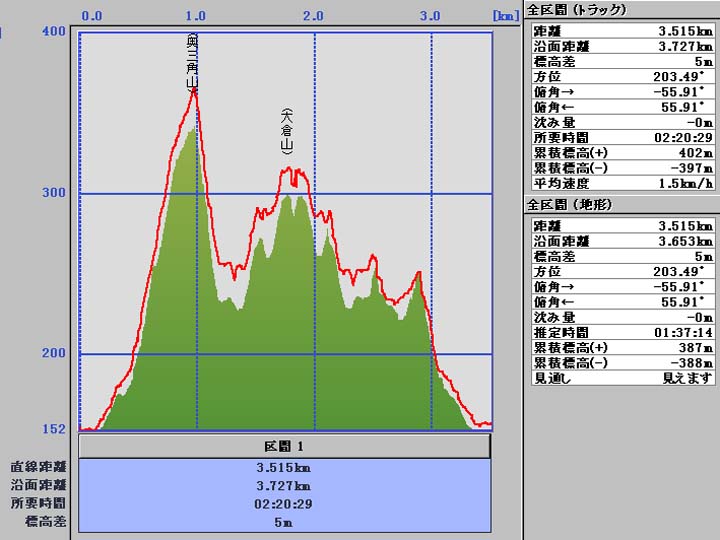720x540 pixels.
Task: Select the terrain 沿面距離 3.653km row
Action: [x=621, y=241]
